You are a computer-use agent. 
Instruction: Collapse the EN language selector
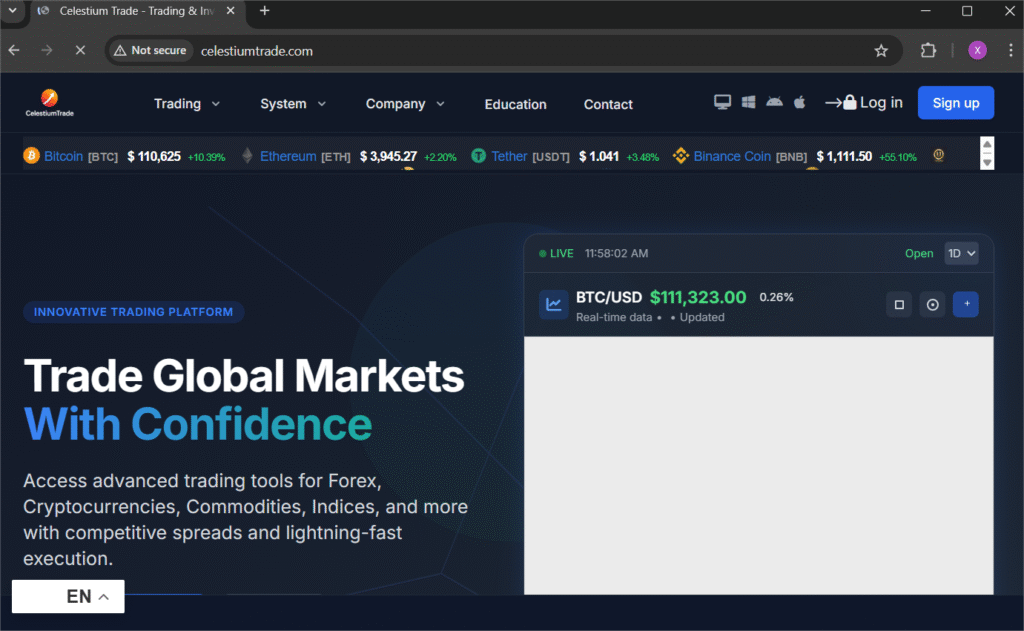(x=68, y=596)
